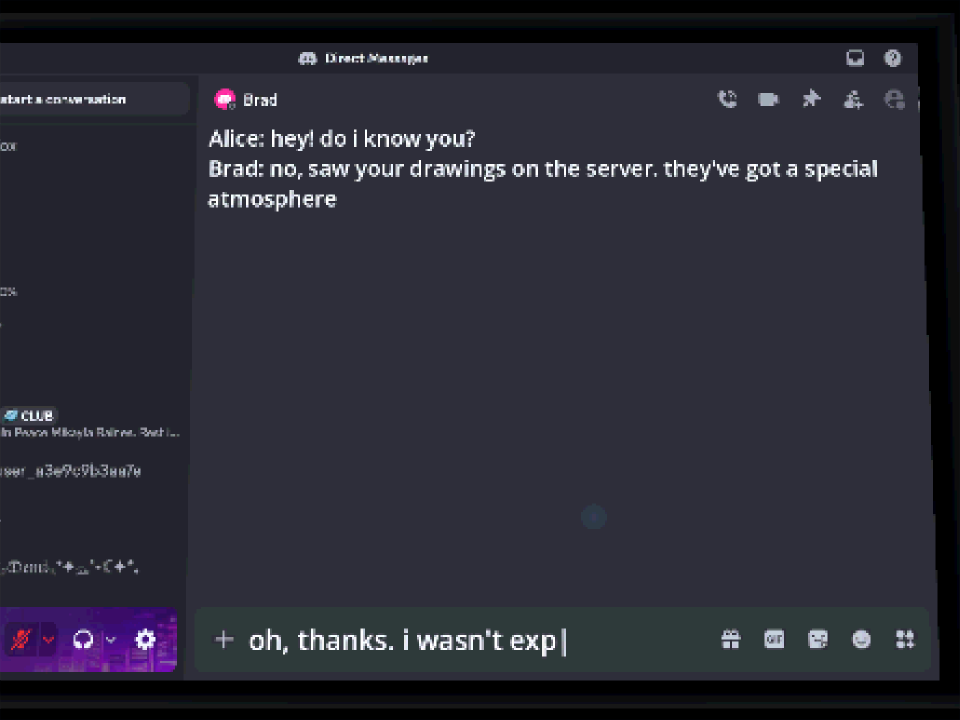
Task: Click the 'start a conversation' search field
Action: coord(92,99)
